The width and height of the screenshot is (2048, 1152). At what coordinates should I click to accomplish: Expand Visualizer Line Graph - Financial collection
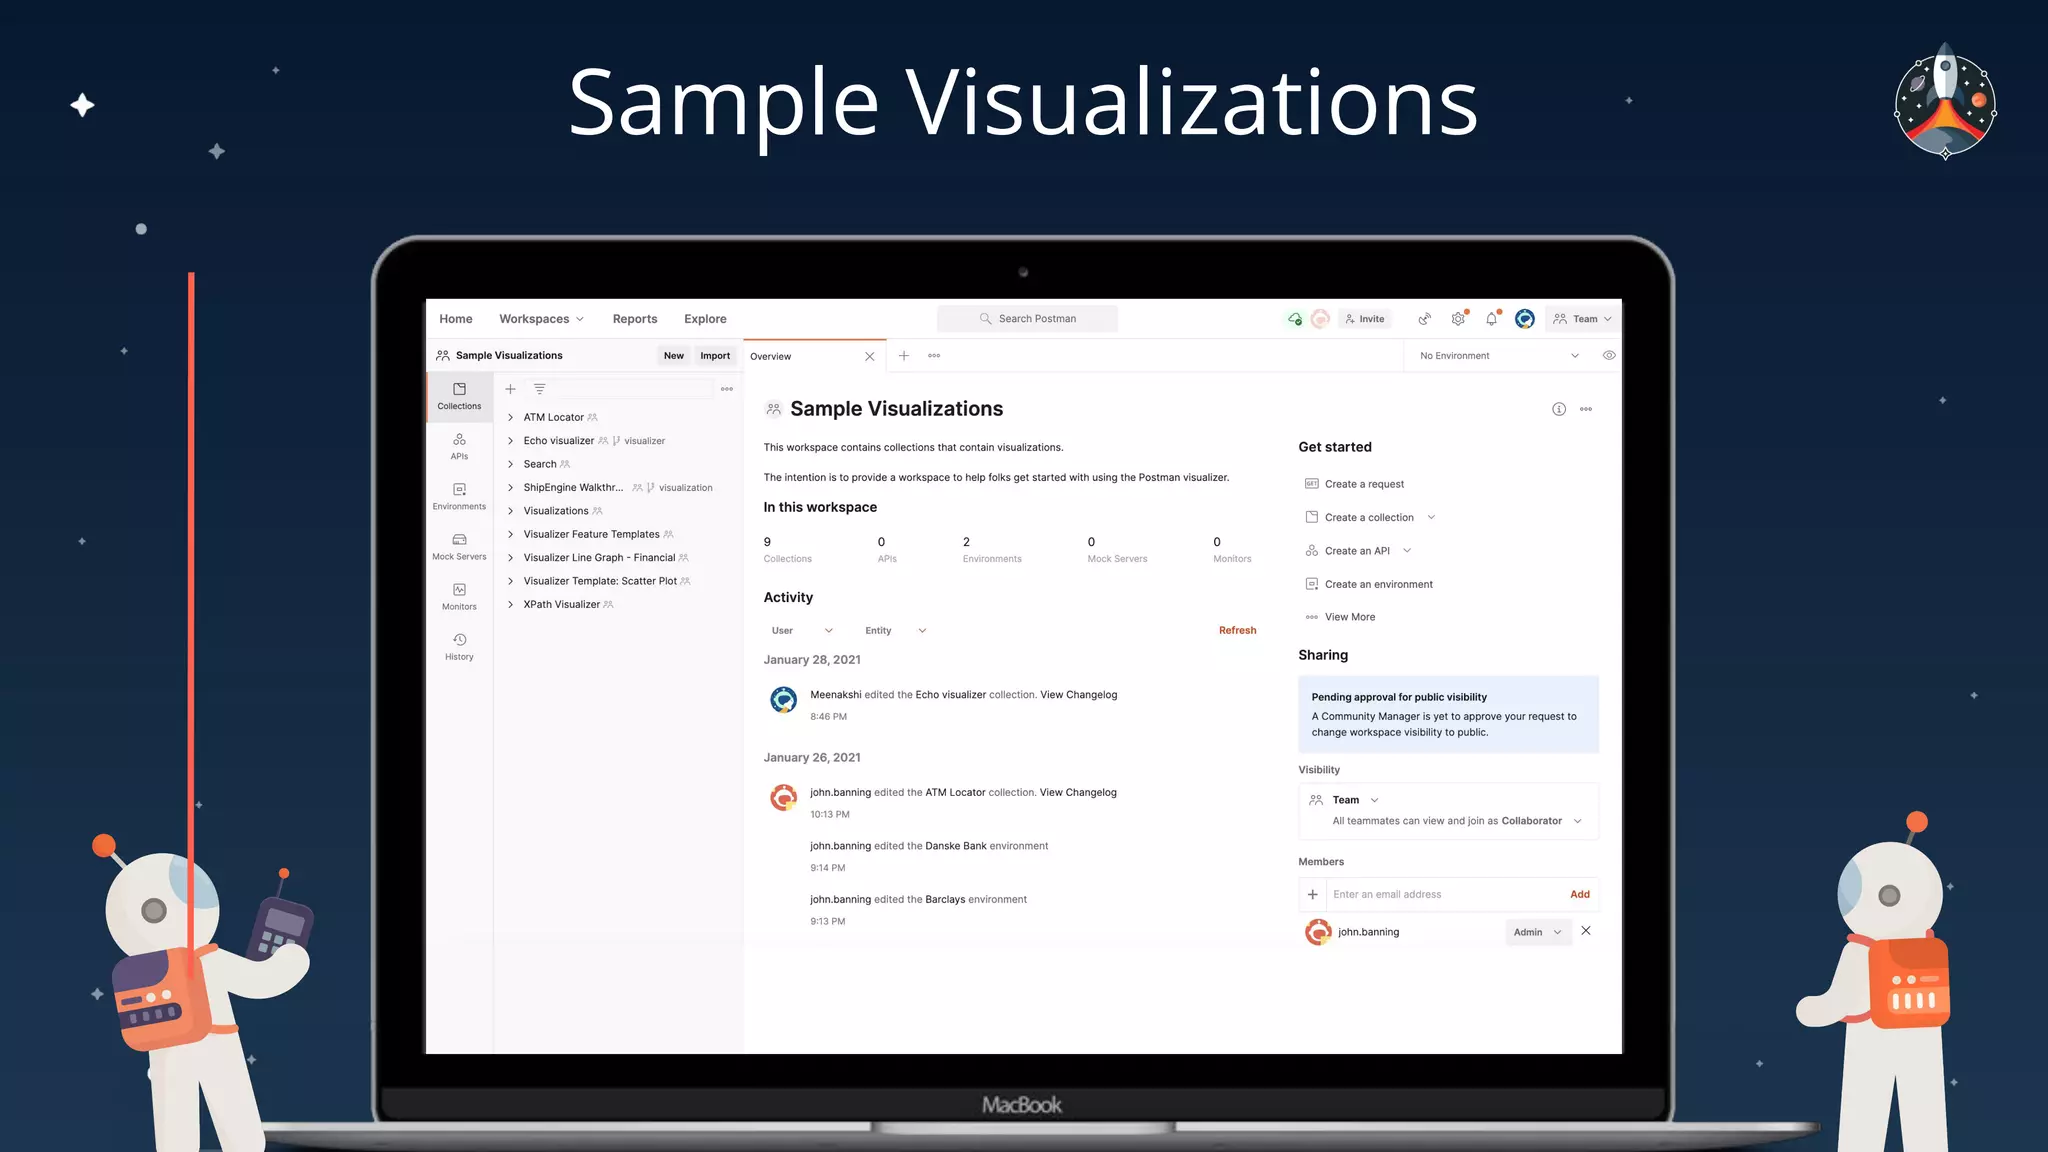tap(510, 558)
